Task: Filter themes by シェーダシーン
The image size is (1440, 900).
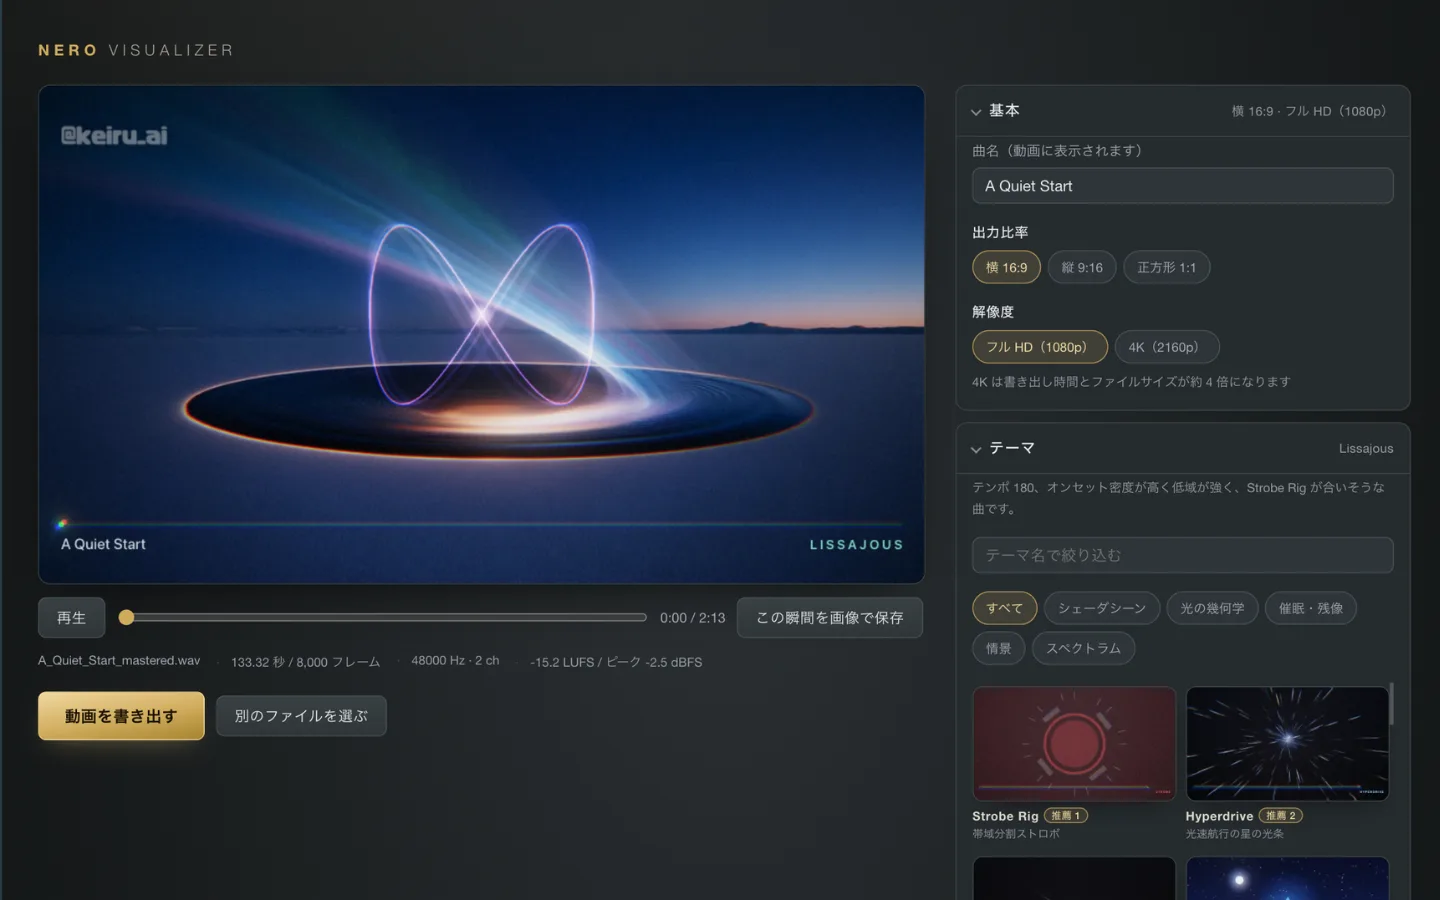Action: 1102,608
